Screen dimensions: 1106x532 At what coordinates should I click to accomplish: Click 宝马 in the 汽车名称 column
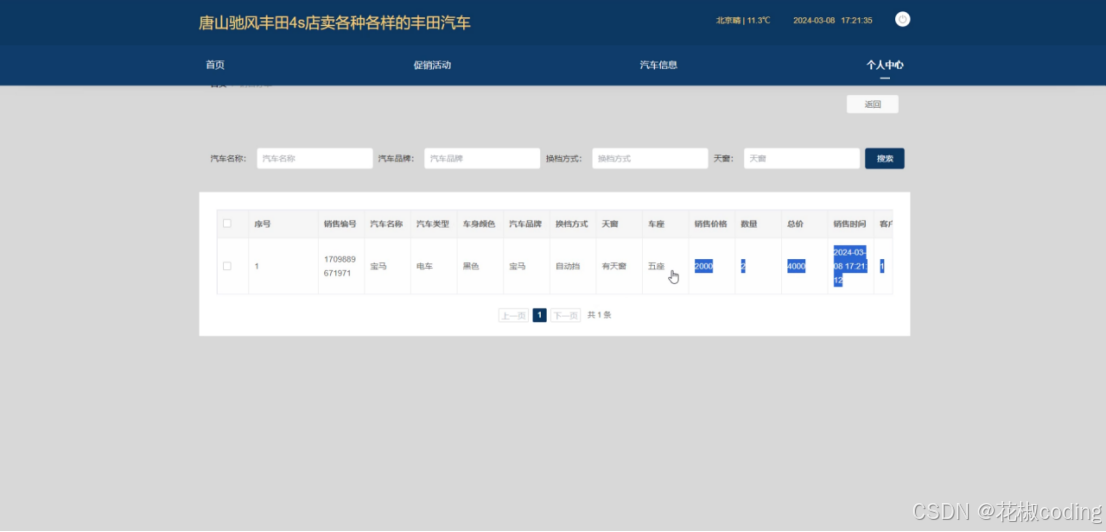click(x=379, y=267)
